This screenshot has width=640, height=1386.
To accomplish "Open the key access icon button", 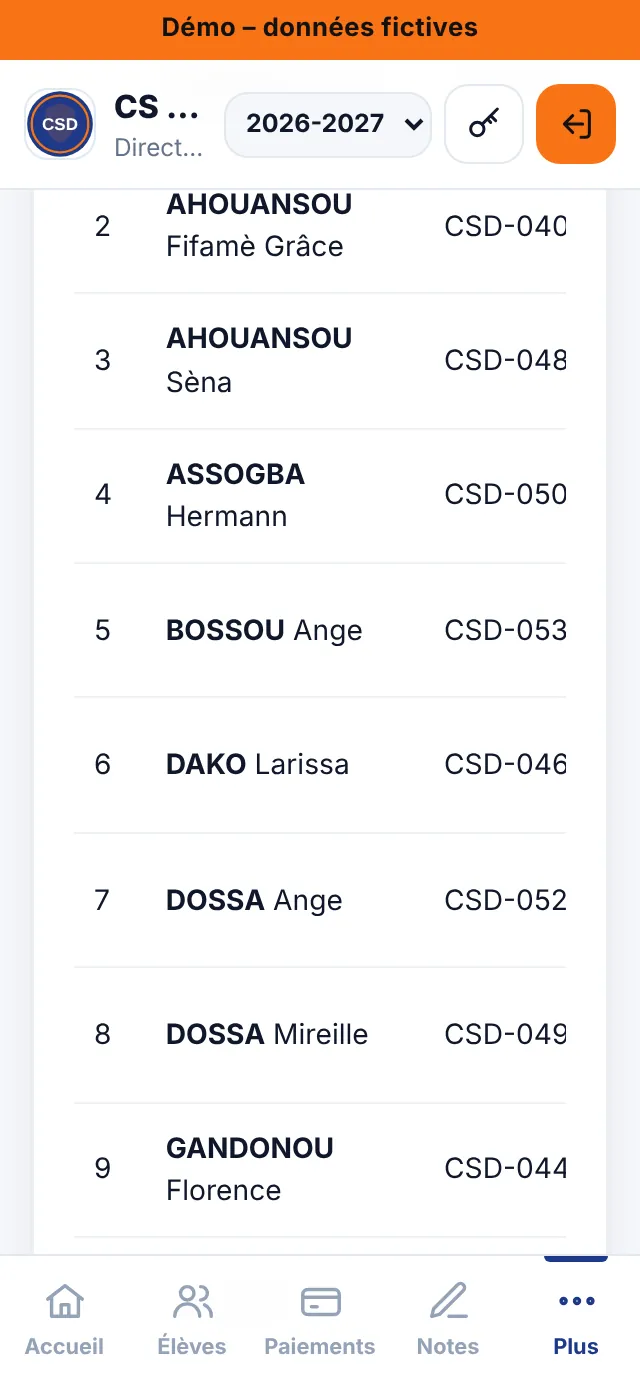I will pos(484,124).
